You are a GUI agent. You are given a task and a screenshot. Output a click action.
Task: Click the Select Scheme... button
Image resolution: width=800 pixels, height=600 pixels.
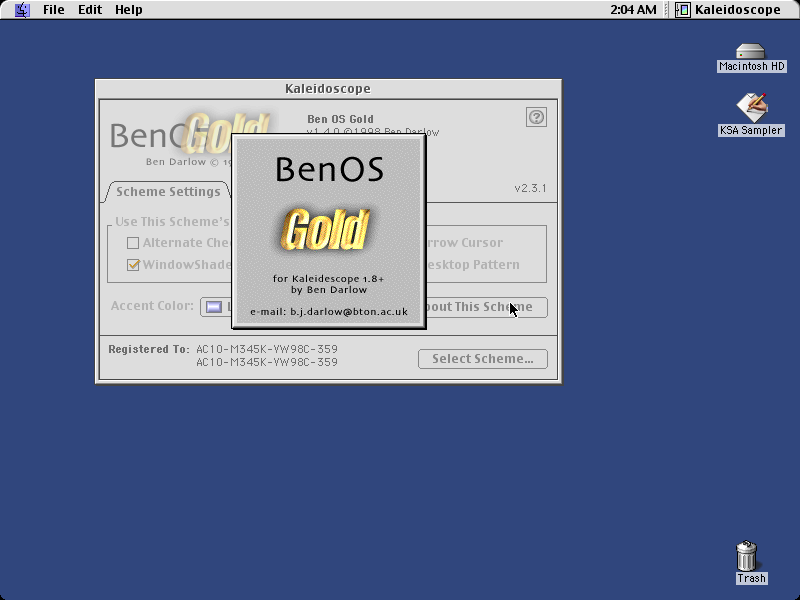(x=483, y=359)
